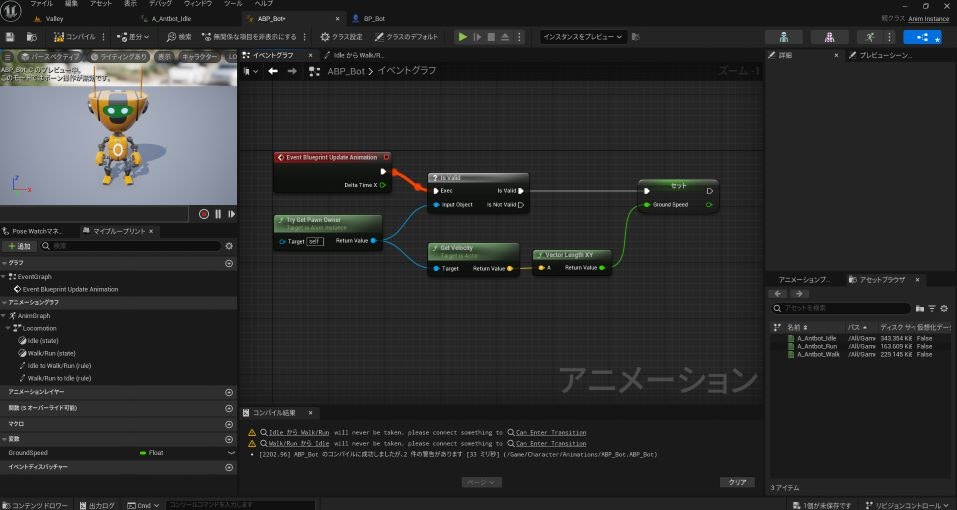
Task: Collapse the グラフ section
Action: click(4, 263)
